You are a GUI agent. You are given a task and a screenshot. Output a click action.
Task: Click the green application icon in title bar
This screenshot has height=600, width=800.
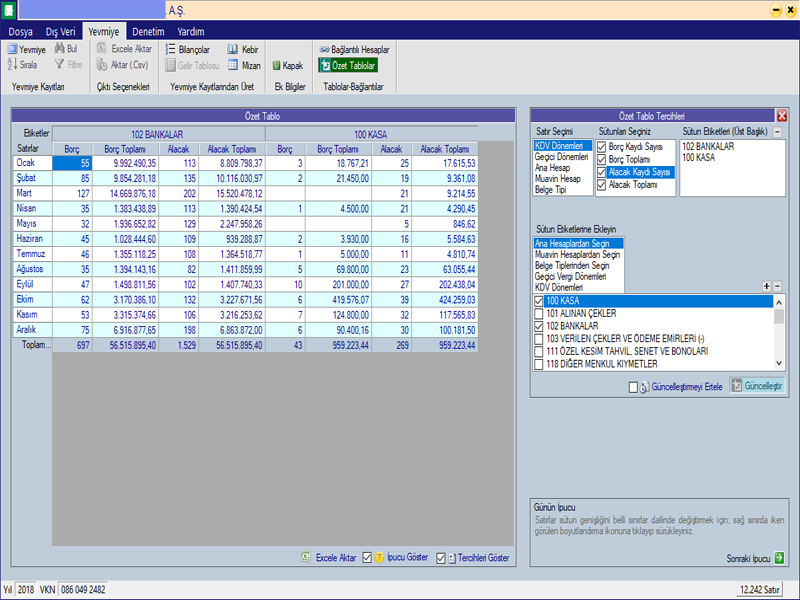tap(9, 10)
